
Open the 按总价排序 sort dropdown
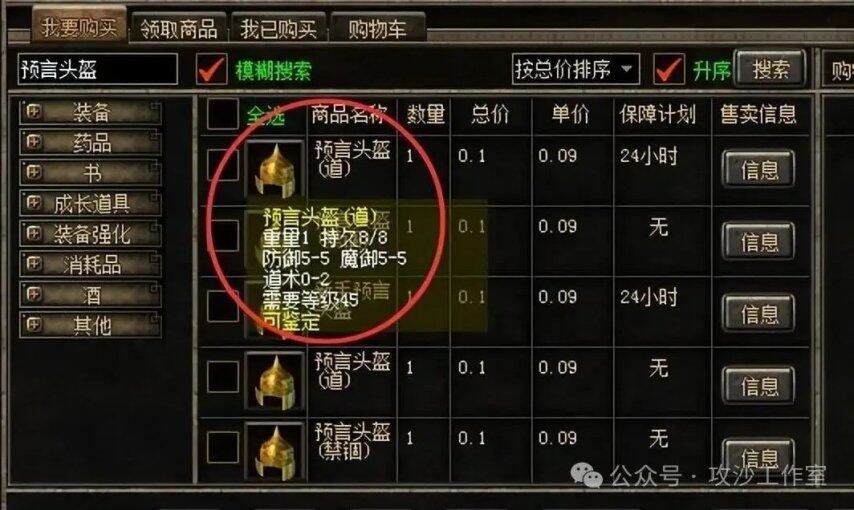coord(576,69)
